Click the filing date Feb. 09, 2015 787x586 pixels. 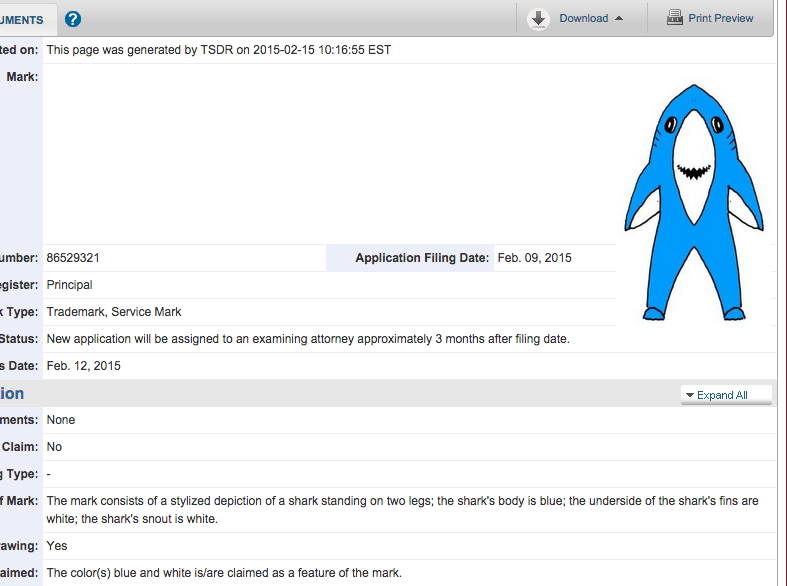(535, 258)
